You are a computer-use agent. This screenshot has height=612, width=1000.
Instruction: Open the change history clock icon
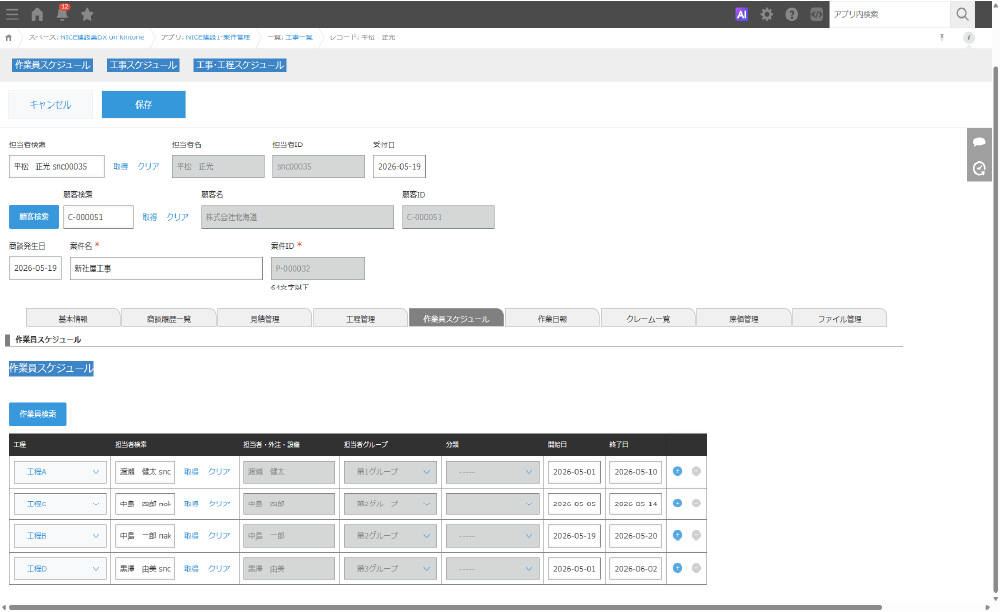click(x=979, y=168)
